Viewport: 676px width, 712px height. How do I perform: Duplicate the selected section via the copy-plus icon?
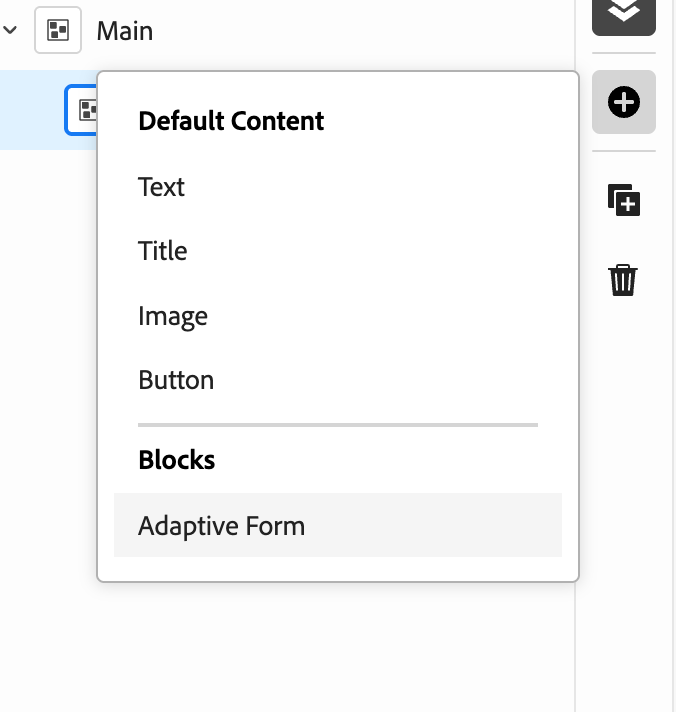point(624,200)
